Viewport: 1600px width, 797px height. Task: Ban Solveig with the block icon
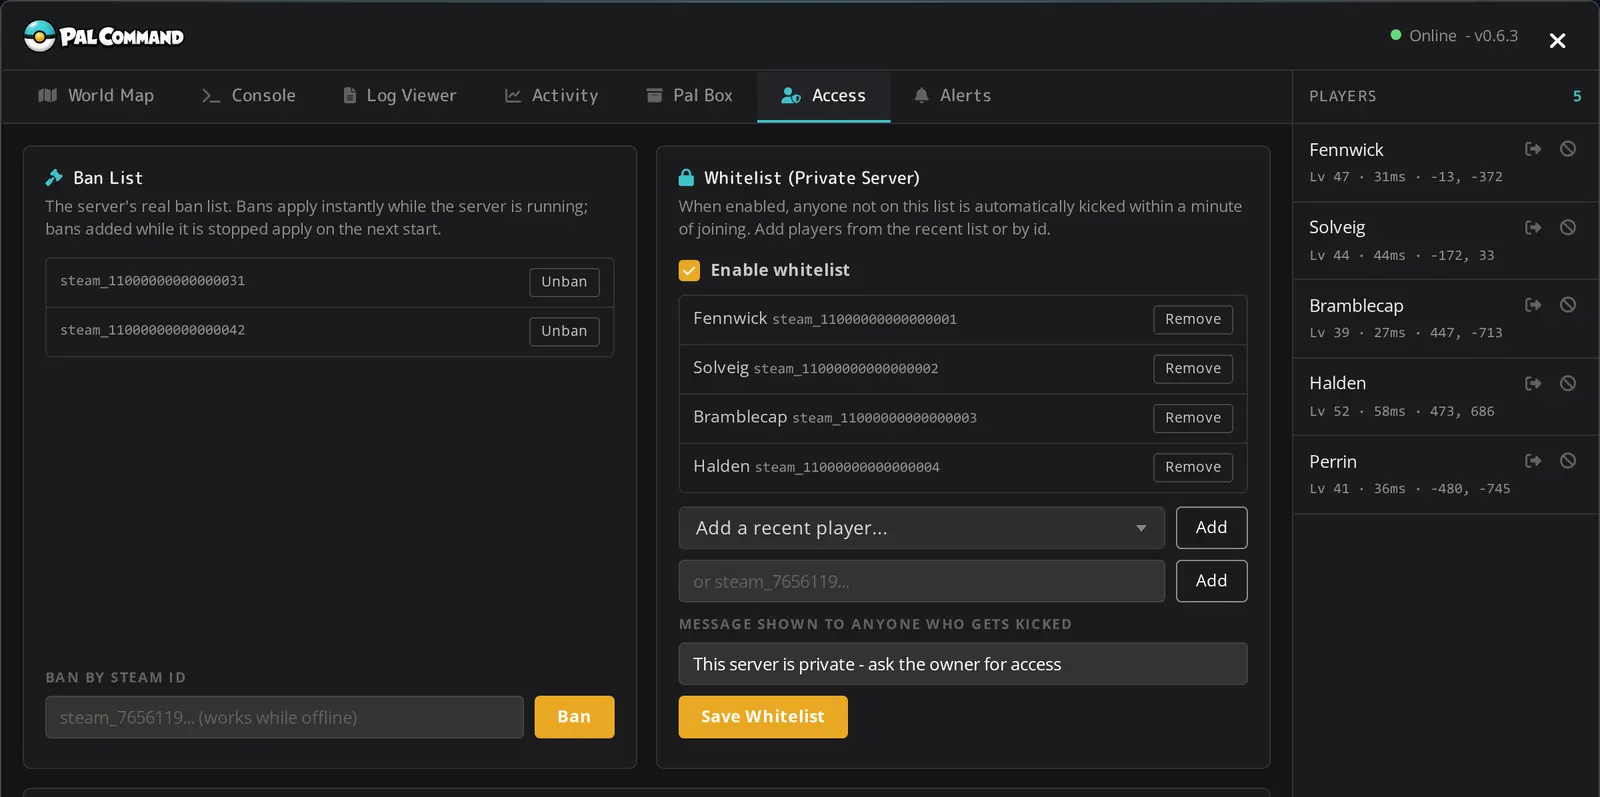tap(1568, 227)
